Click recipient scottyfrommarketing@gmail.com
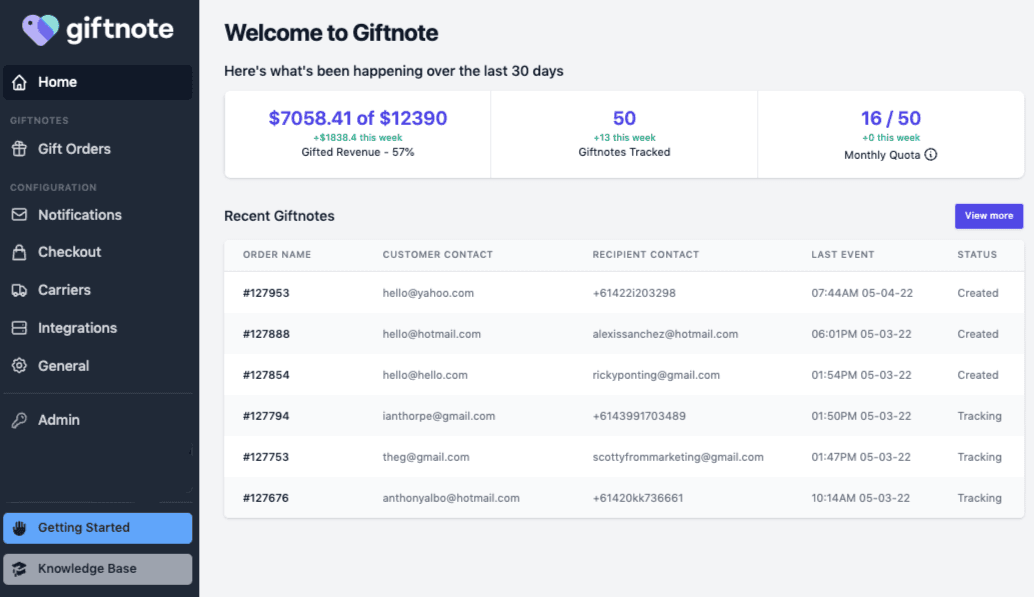This screenshot has height=597, width=1034. point(677,457)
